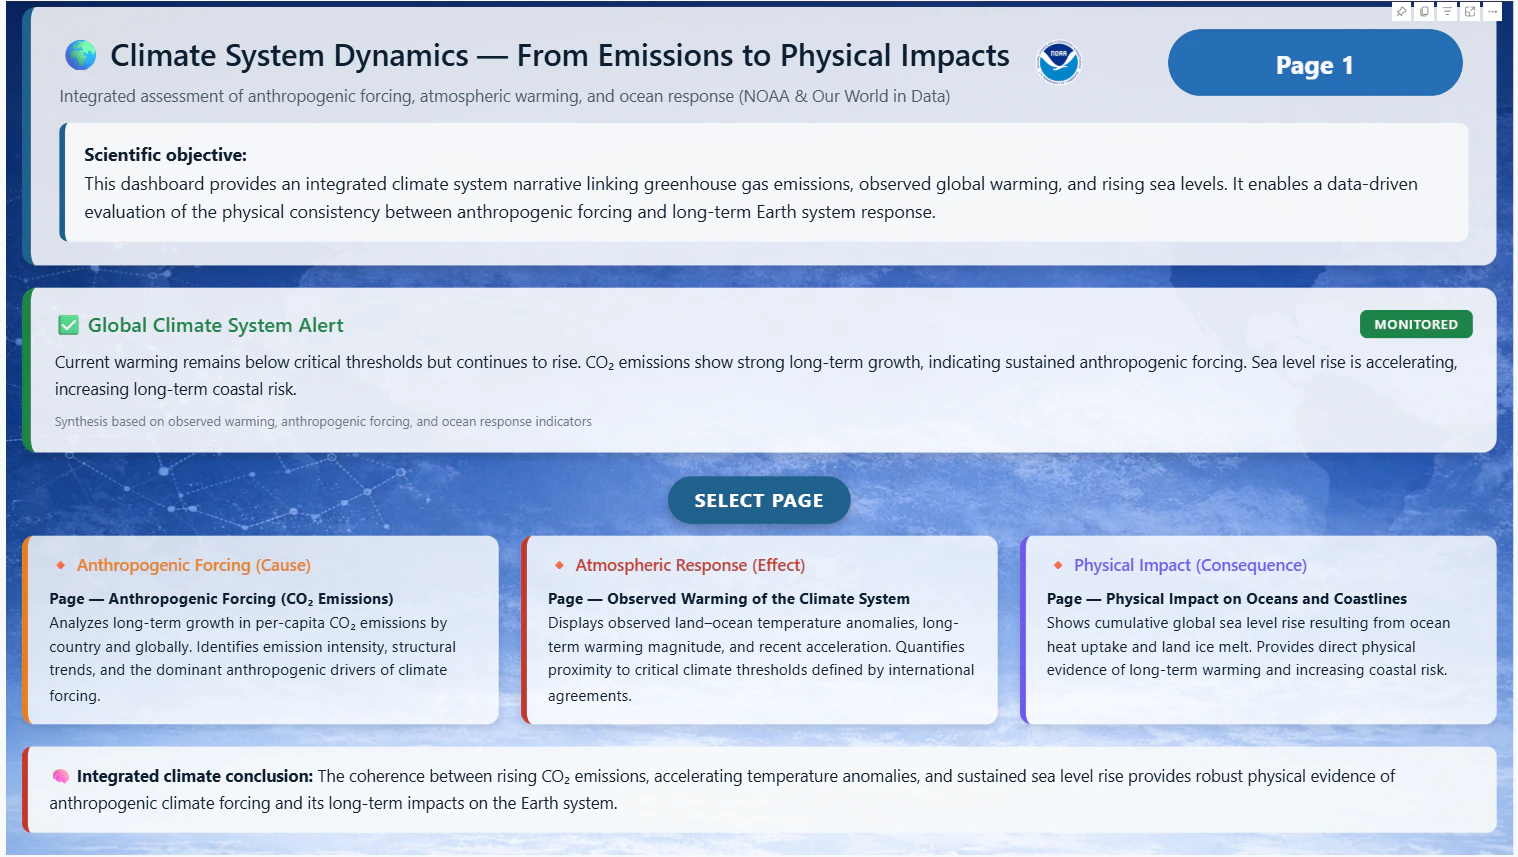The image size is (1518, 857).
Task: Go to Page 1 using the button
Action: (x=1315, y=63)
